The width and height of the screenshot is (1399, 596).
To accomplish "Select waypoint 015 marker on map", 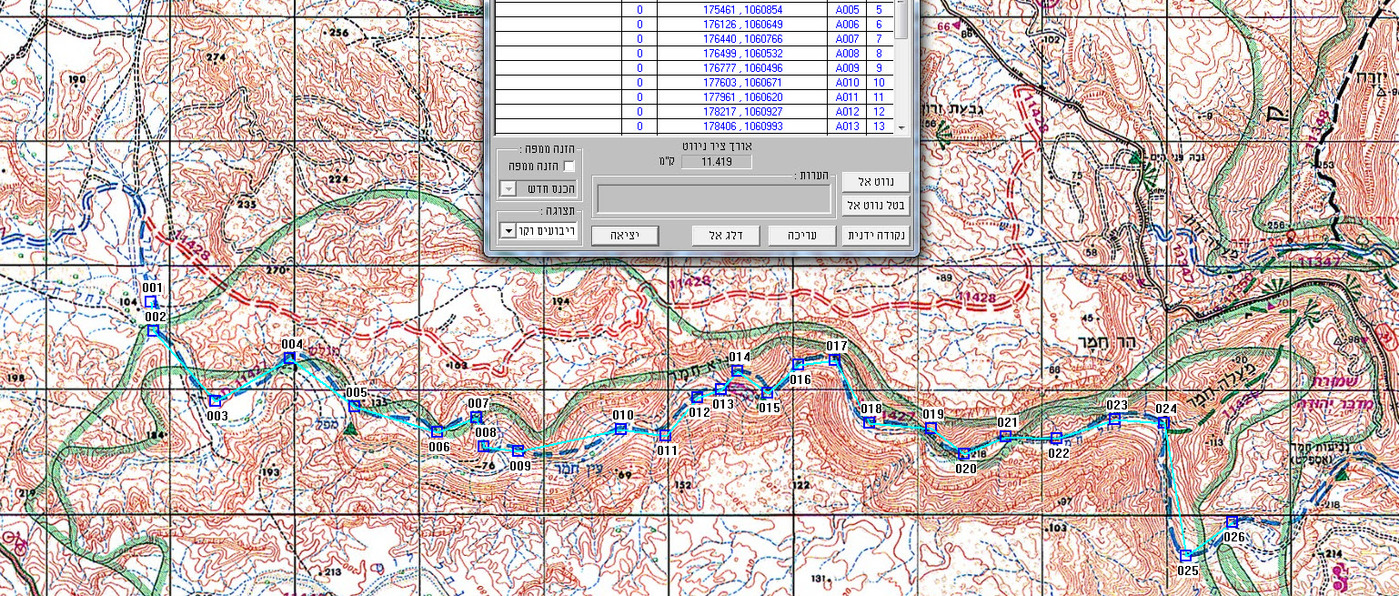I will coord(767,393).
